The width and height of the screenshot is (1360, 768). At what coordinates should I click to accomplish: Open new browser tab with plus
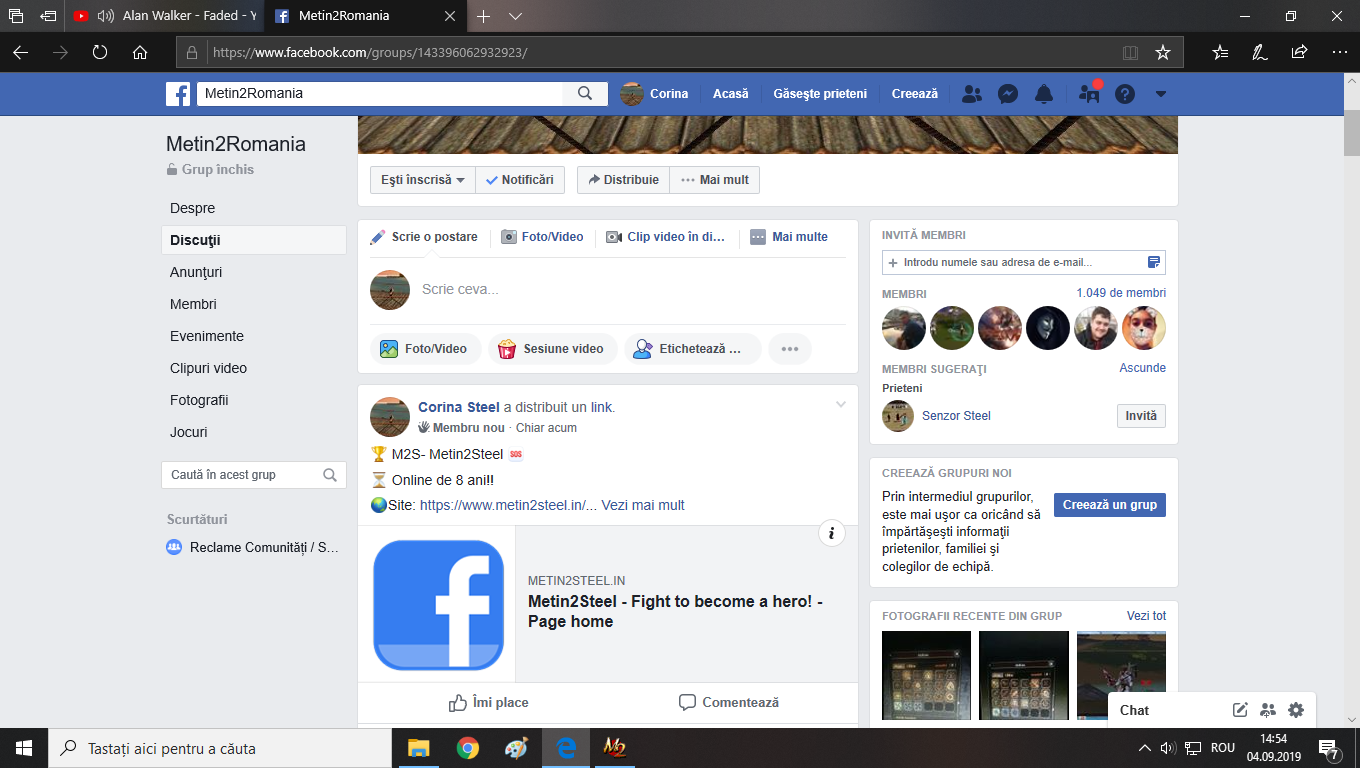pos(484,16)
